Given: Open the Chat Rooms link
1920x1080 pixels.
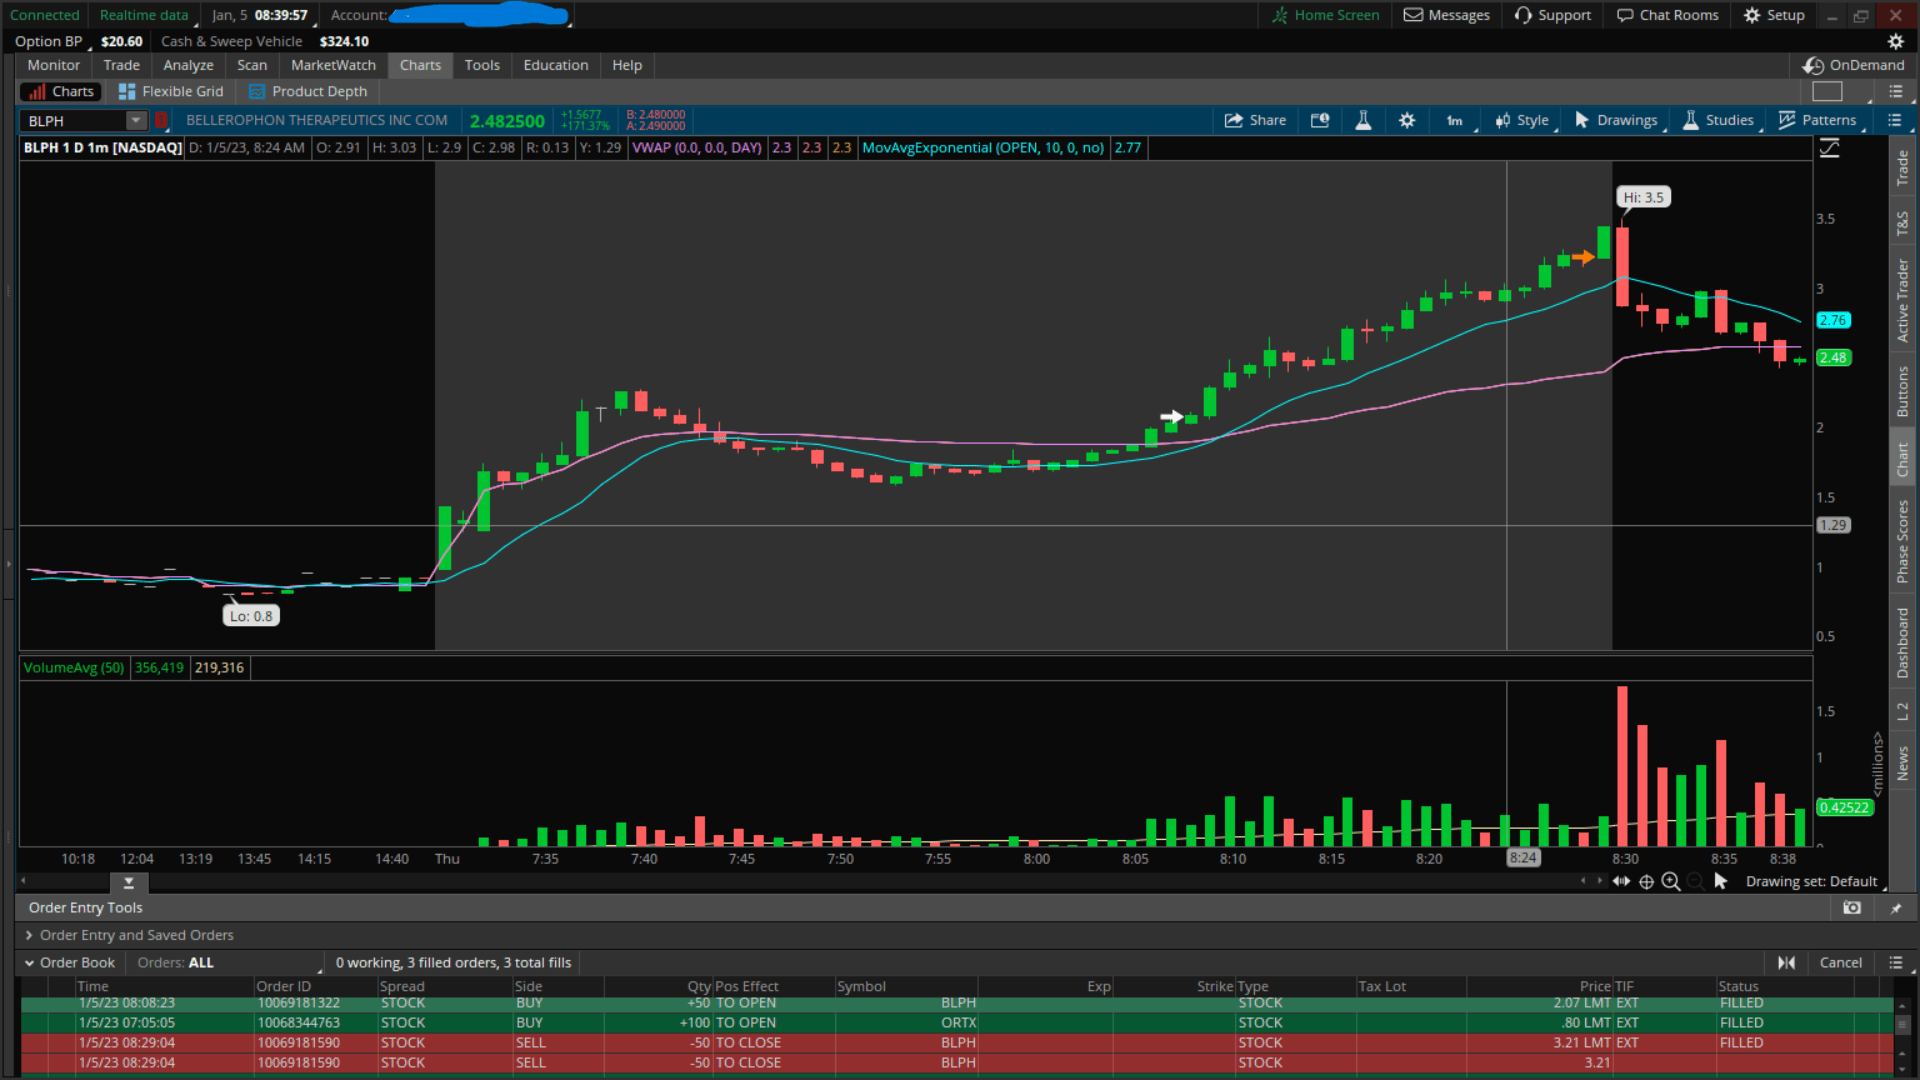Looking at the screenshot, I should pos(1668,15).
